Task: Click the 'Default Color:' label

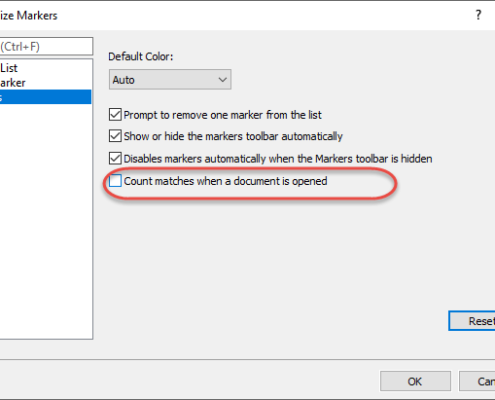Action: (x=141, y=56)
